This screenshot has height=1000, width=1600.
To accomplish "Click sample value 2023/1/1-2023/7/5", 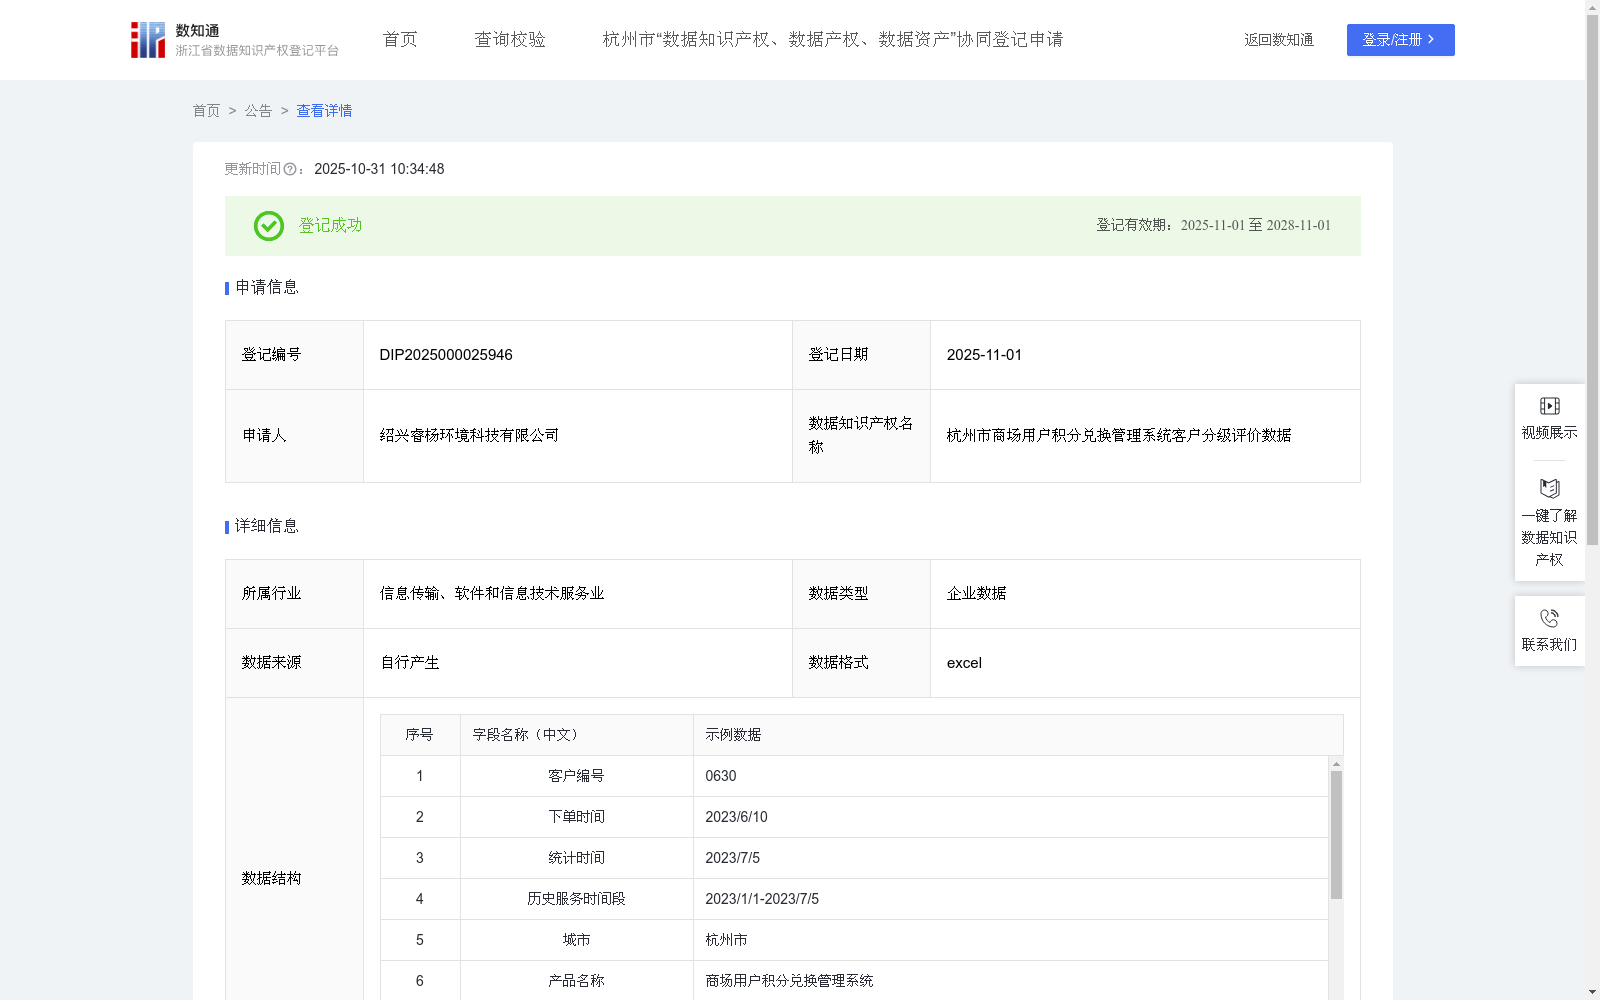I will click(x=762, y=899).
